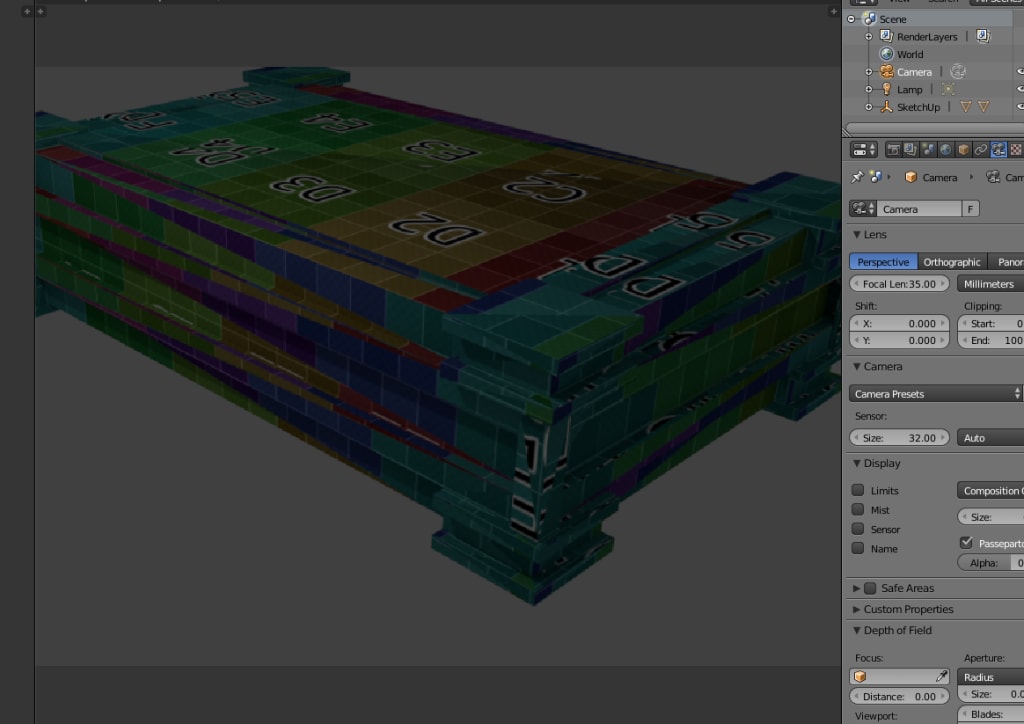The height and width of the screenshot is (724, 1024).
Task: Click second mesh triangle icon beside SketchUp
Action: [x=983, y=107]
